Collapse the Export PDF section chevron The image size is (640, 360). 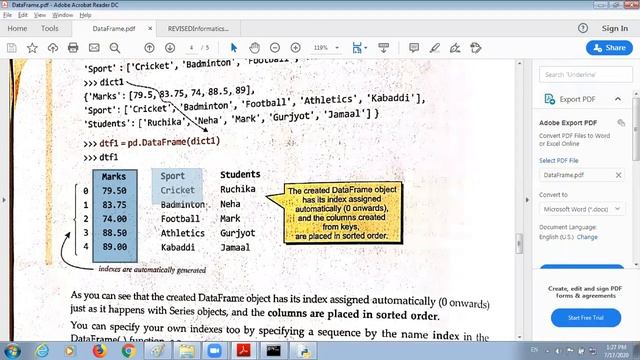pos(618,99)
